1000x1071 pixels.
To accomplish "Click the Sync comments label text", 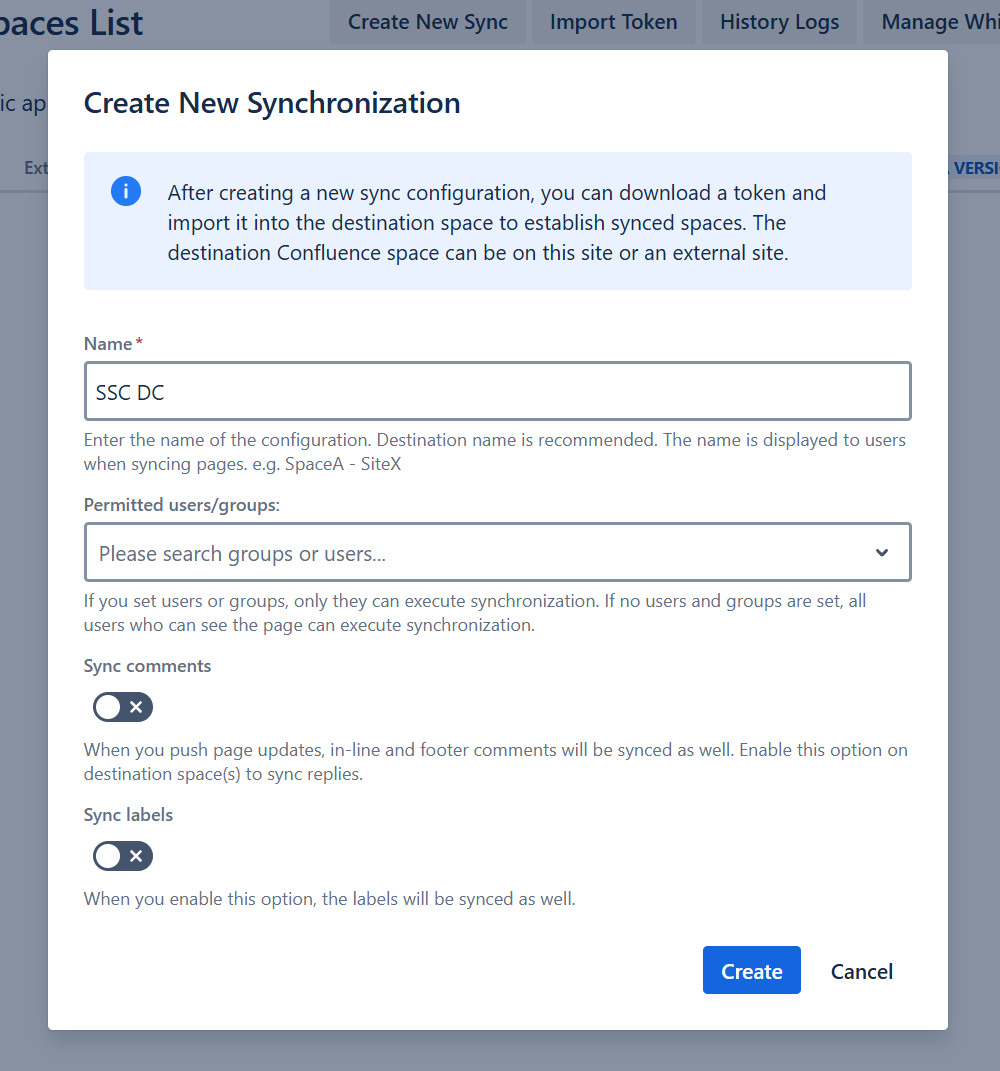I will [147, 666].
